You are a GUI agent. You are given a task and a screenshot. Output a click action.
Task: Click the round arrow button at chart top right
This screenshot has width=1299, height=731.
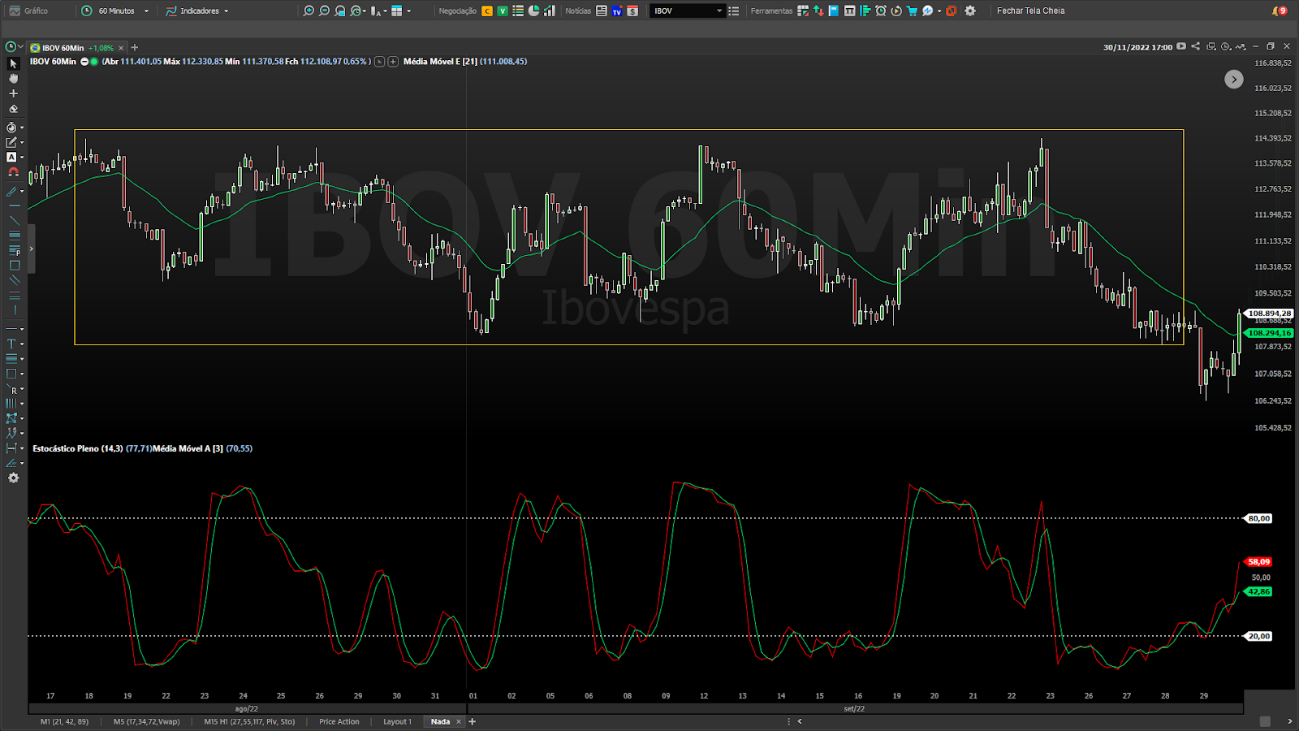pos(1234,79)
